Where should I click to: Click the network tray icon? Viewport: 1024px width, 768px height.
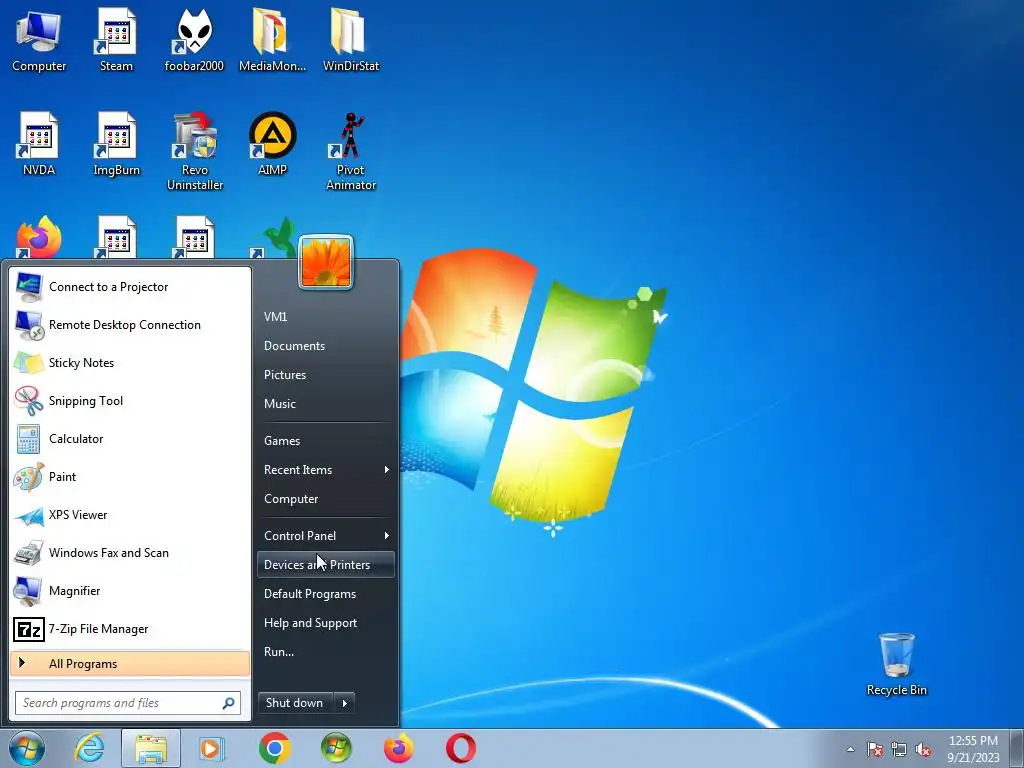pyautogui.click(x=899, y=749)
